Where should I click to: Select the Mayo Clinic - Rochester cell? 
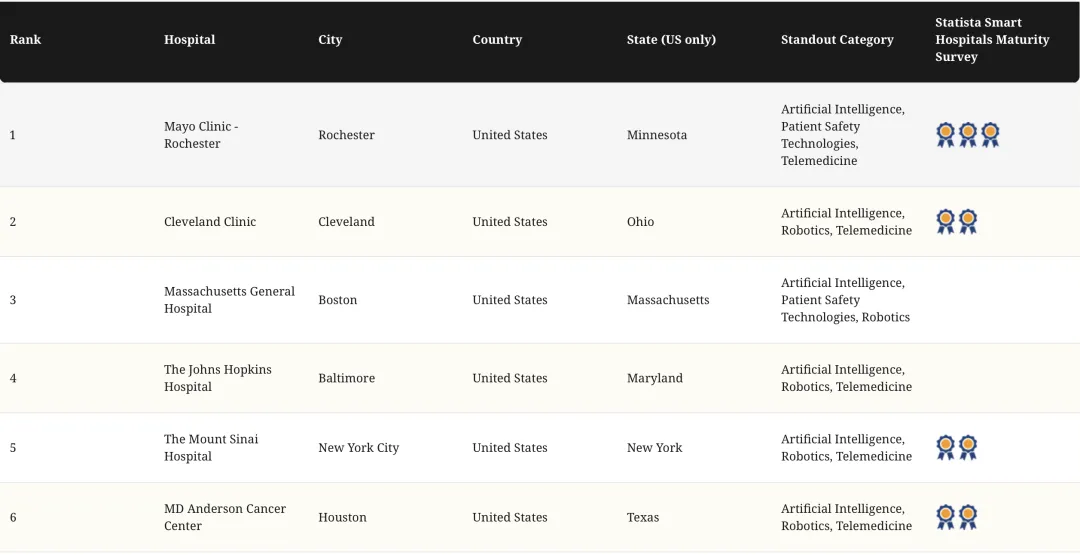click(201, 135)
